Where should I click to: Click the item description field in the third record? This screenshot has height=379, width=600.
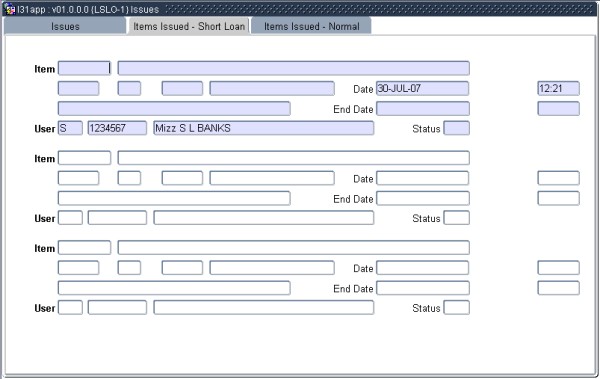coord(293,248)
